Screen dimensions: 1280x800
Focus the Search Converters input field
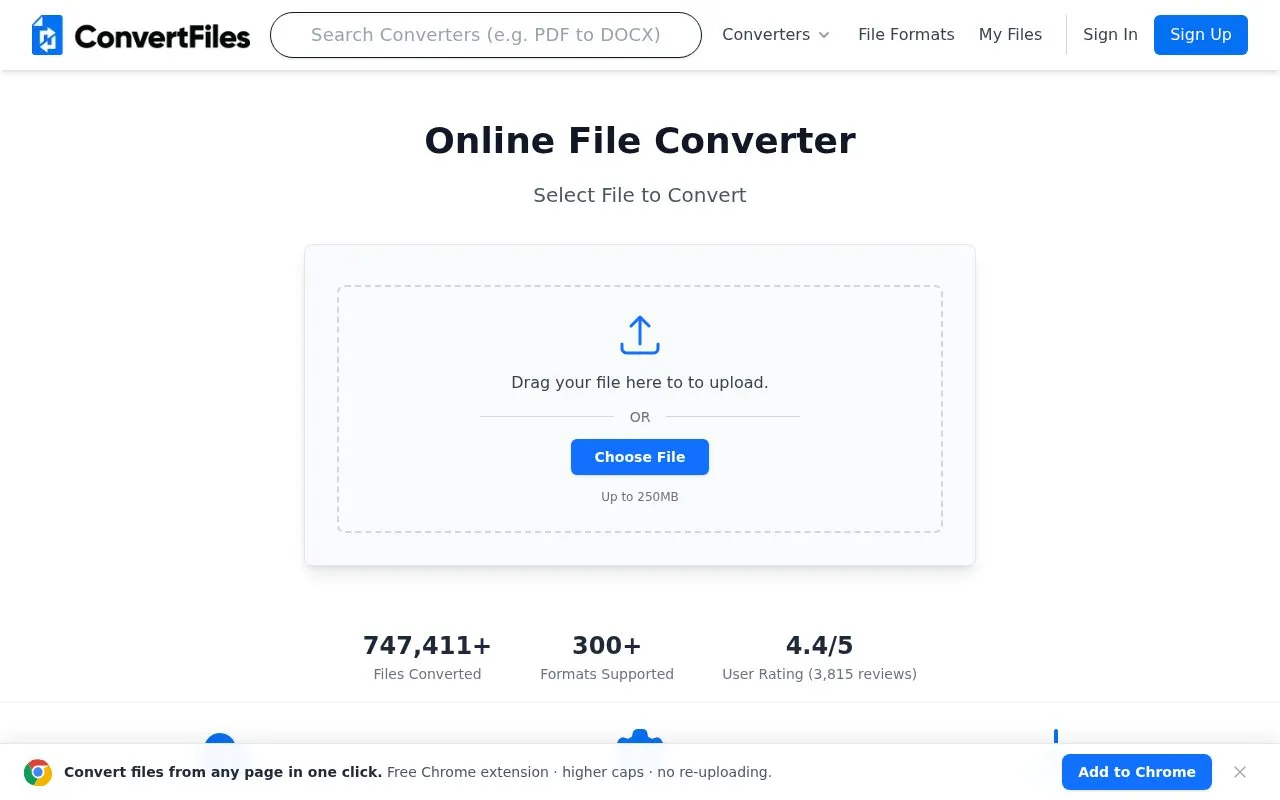coord(486,35)
